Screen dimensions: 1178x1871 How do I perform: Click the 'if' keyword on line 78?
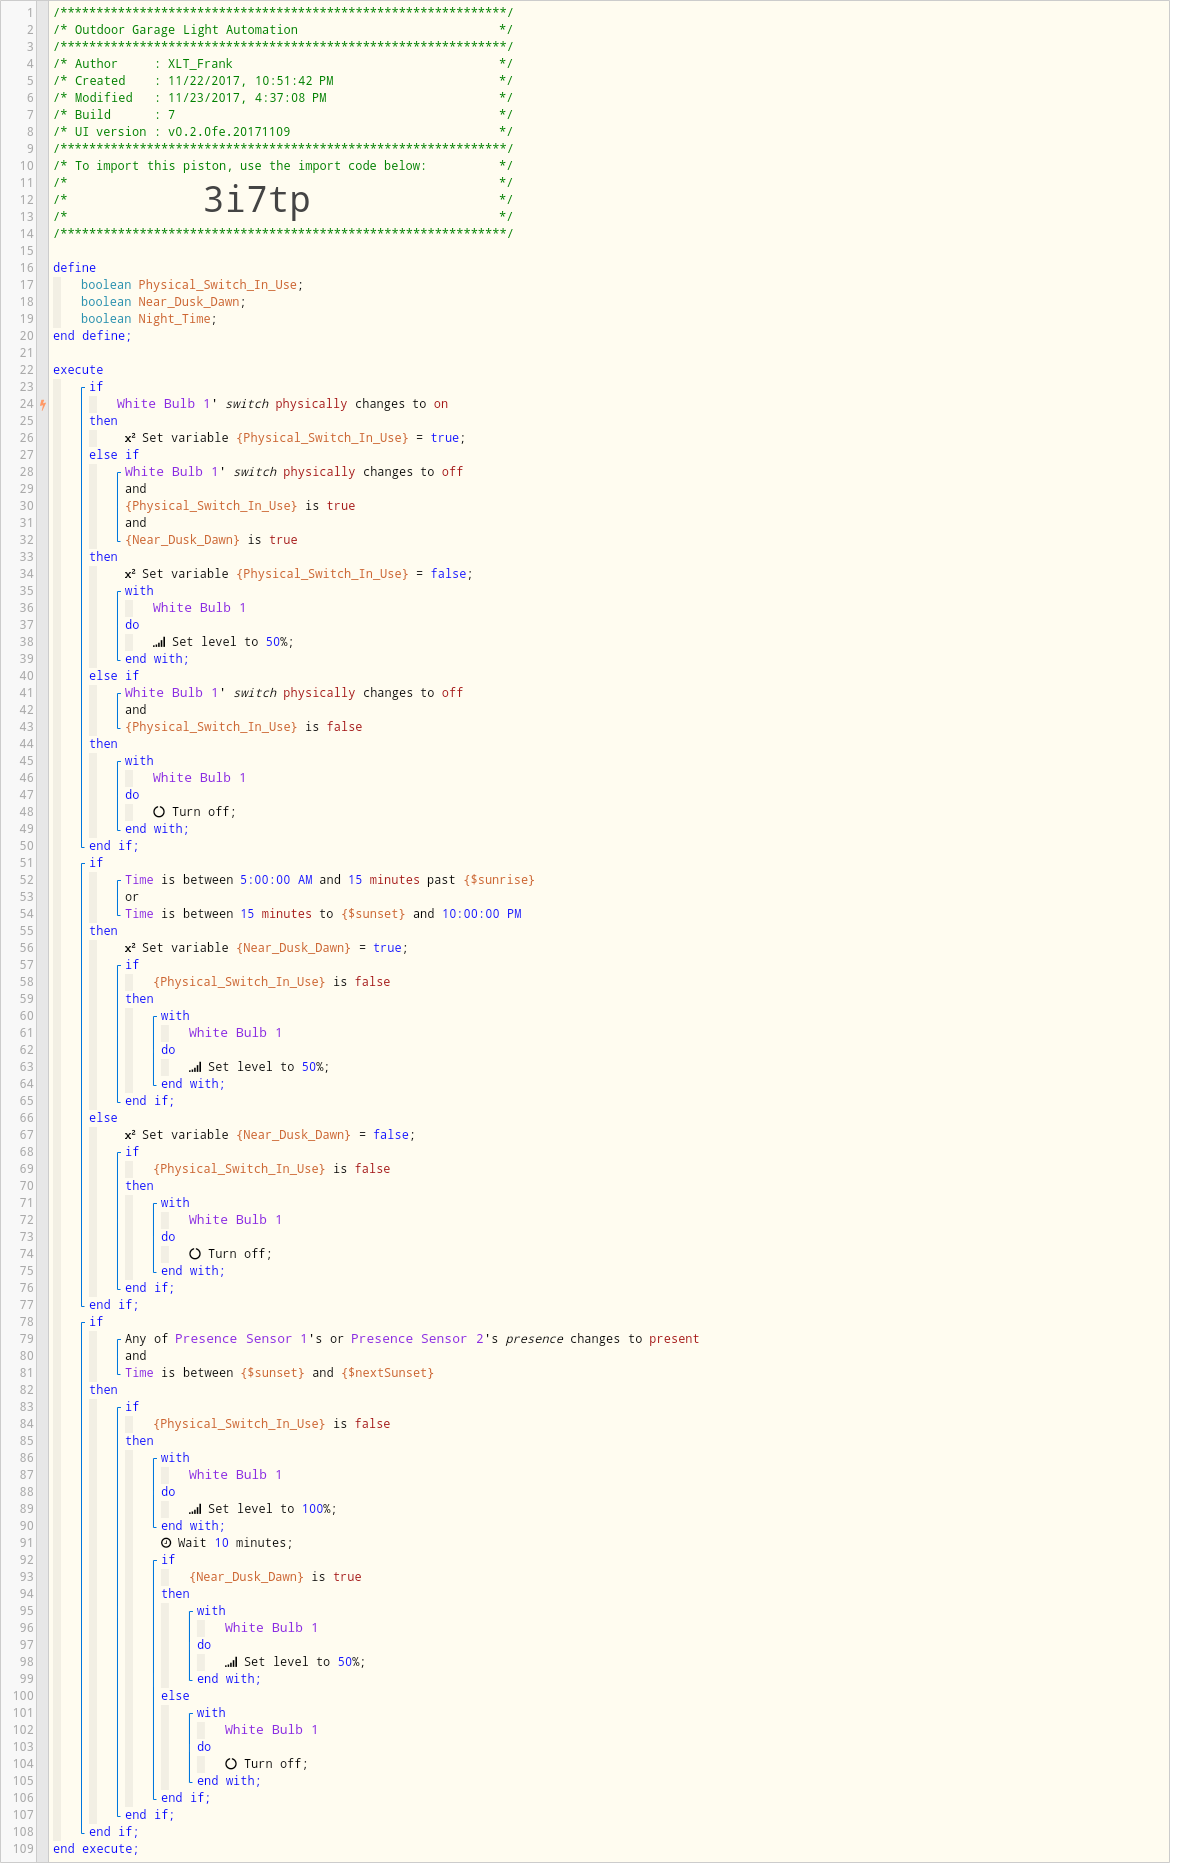click(96, 1322)
